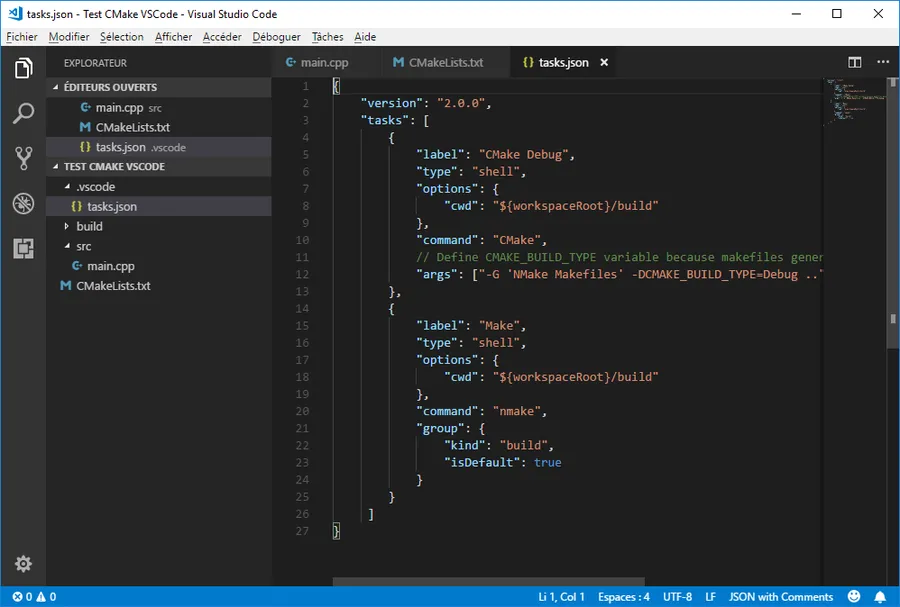The image size is (900, 607).
Task: Click the comment on line 11
Action: click(x=619, y=257)
